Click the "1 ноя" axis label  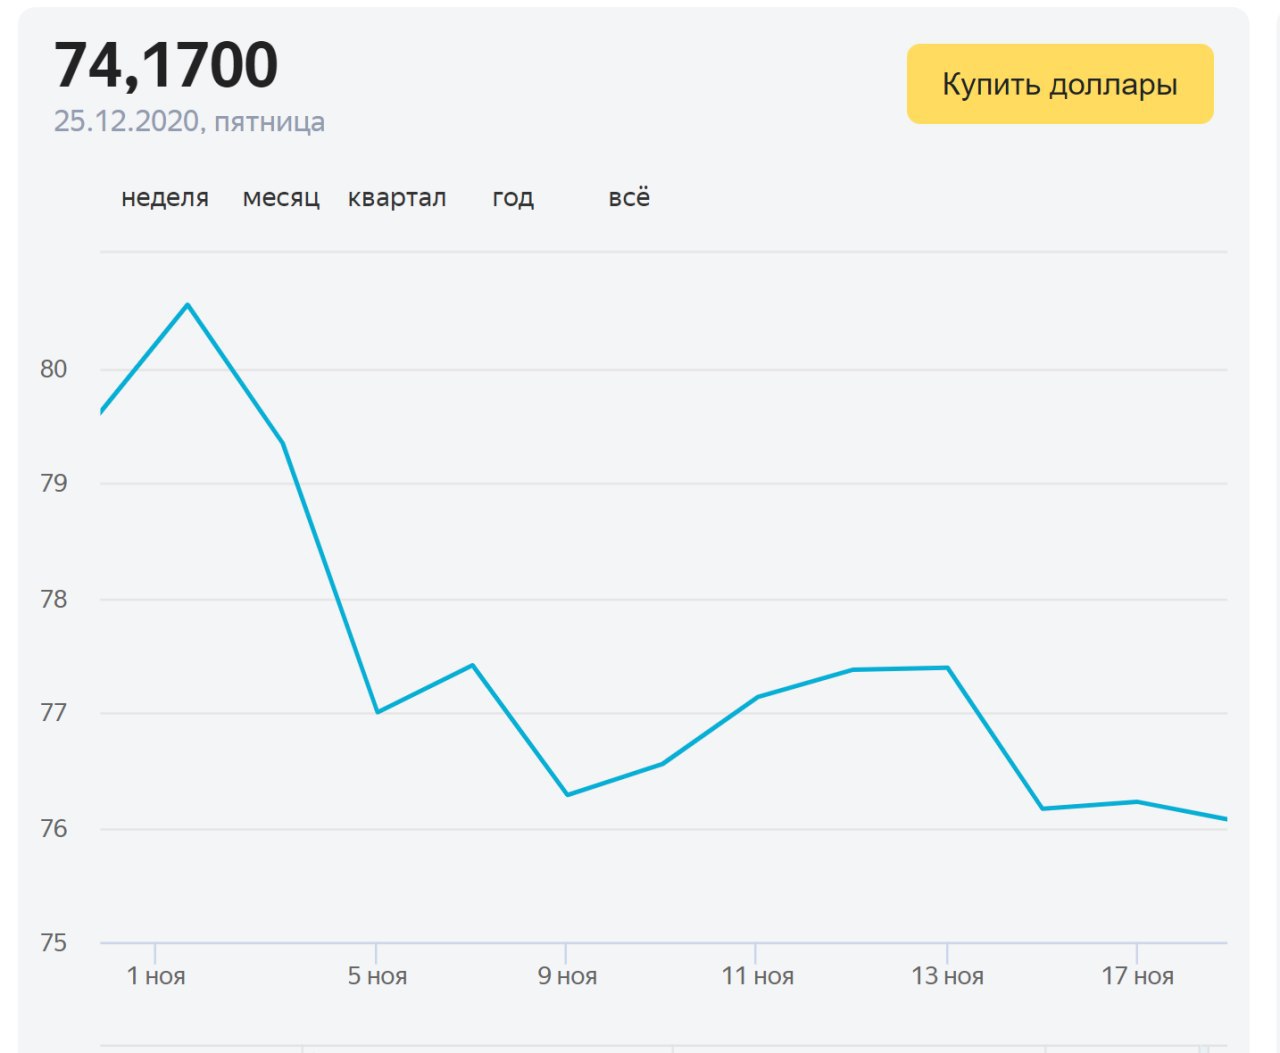click(x=156, y=976)
